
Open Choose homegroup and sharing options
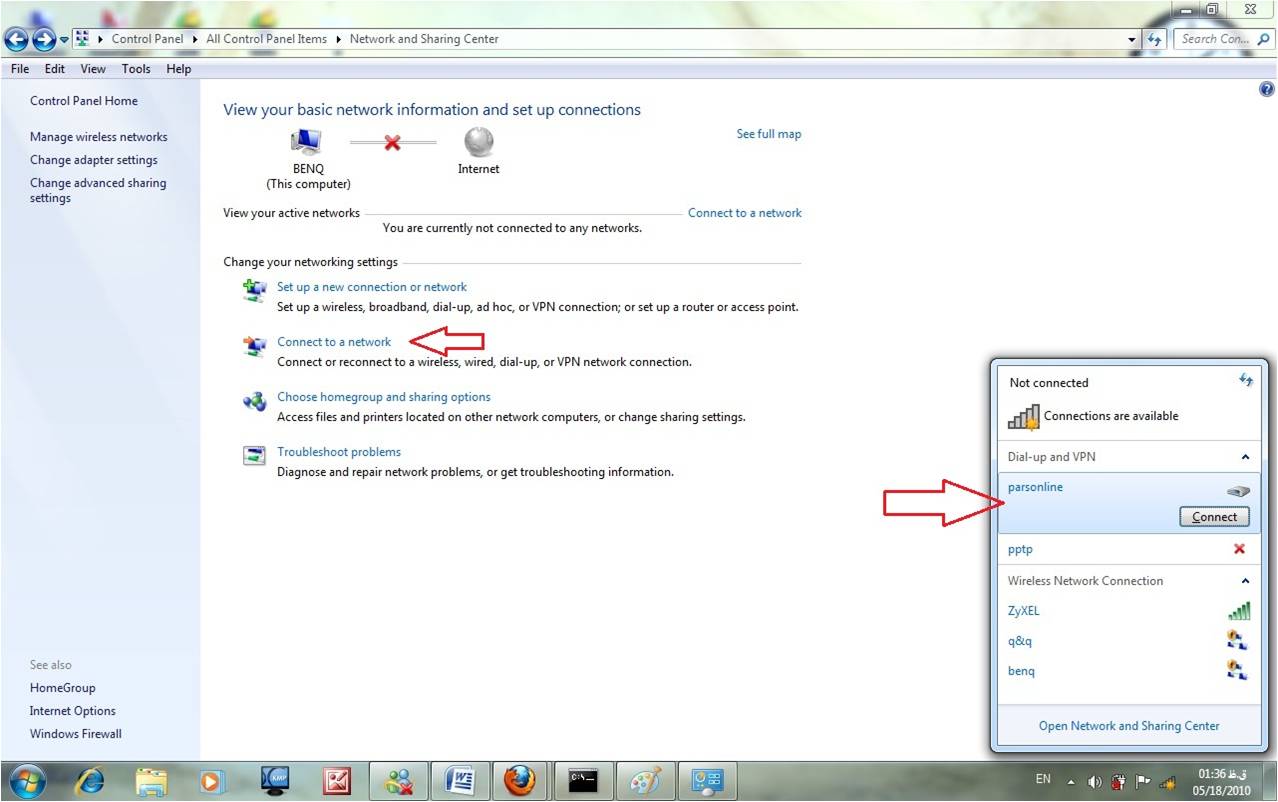point(384,397)
